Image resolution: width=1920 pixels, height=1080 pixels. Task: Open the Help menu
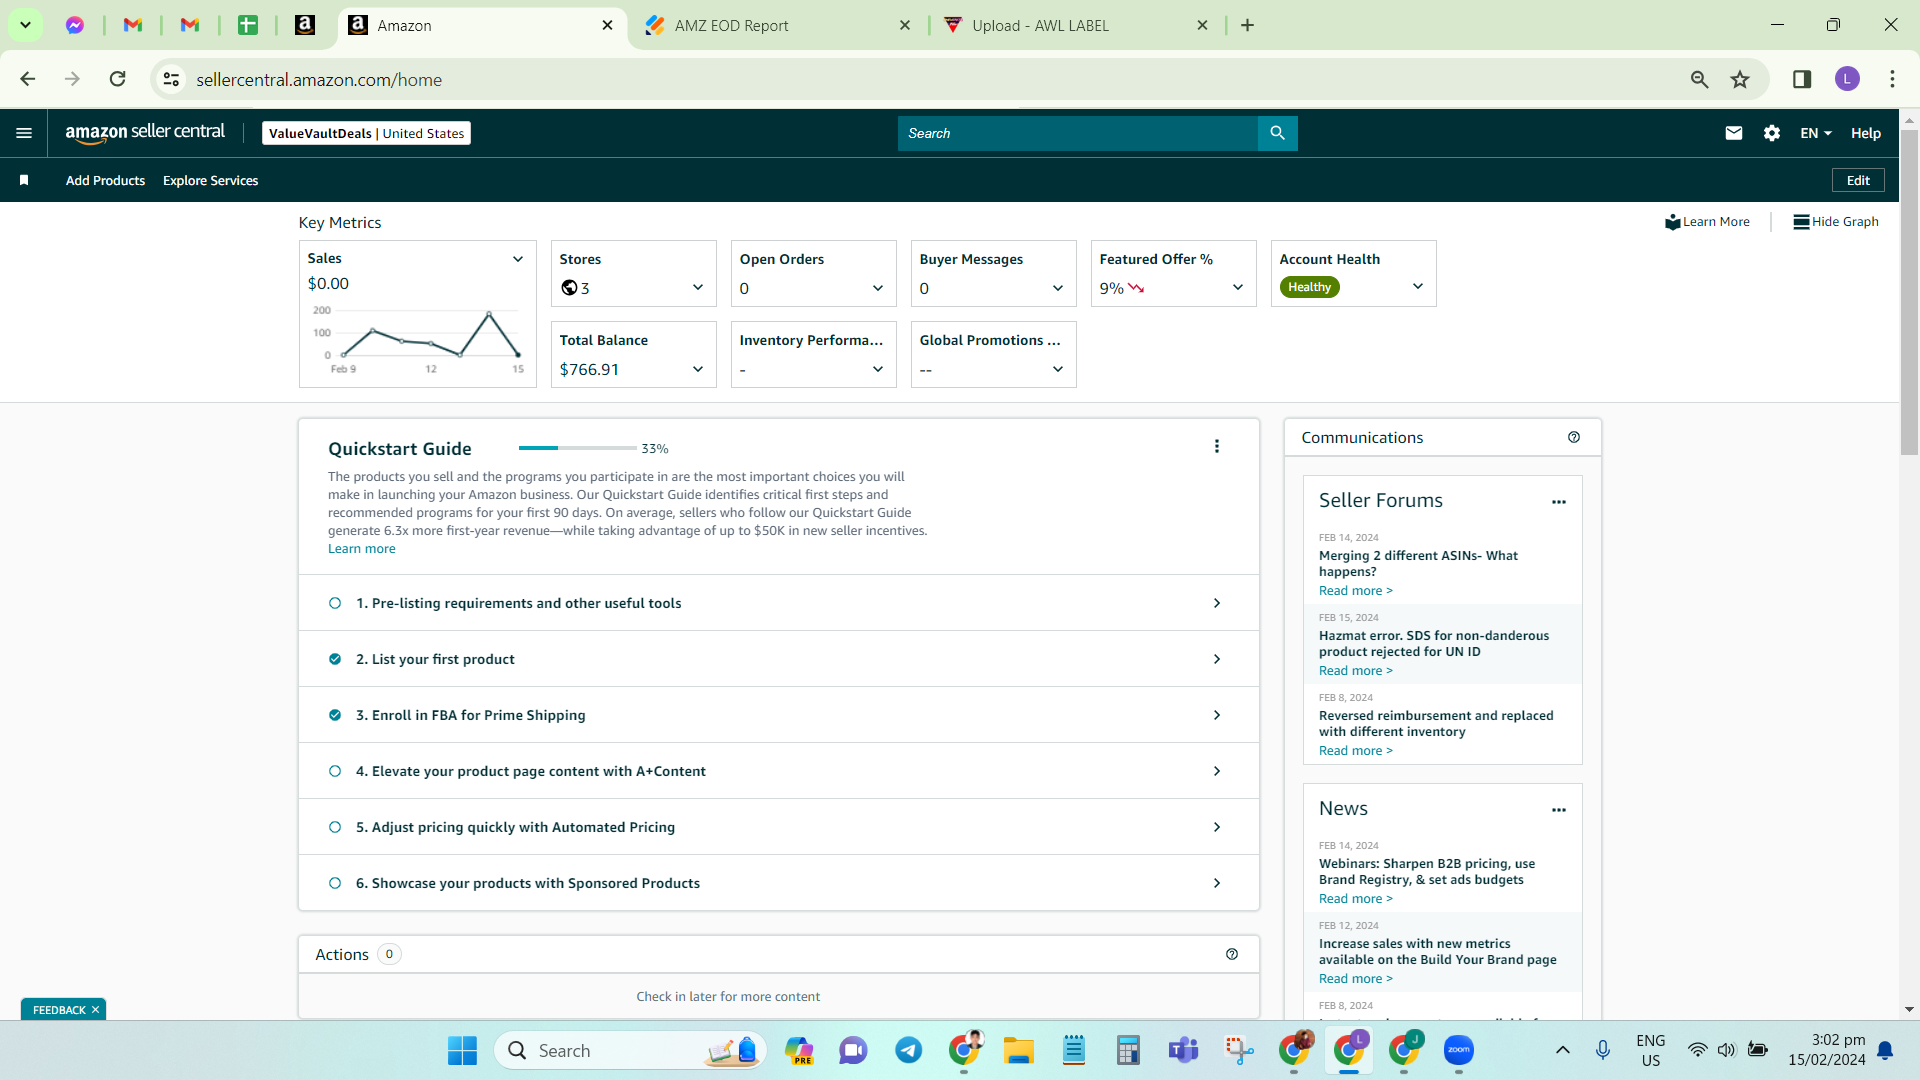[x=1866, y=133]
